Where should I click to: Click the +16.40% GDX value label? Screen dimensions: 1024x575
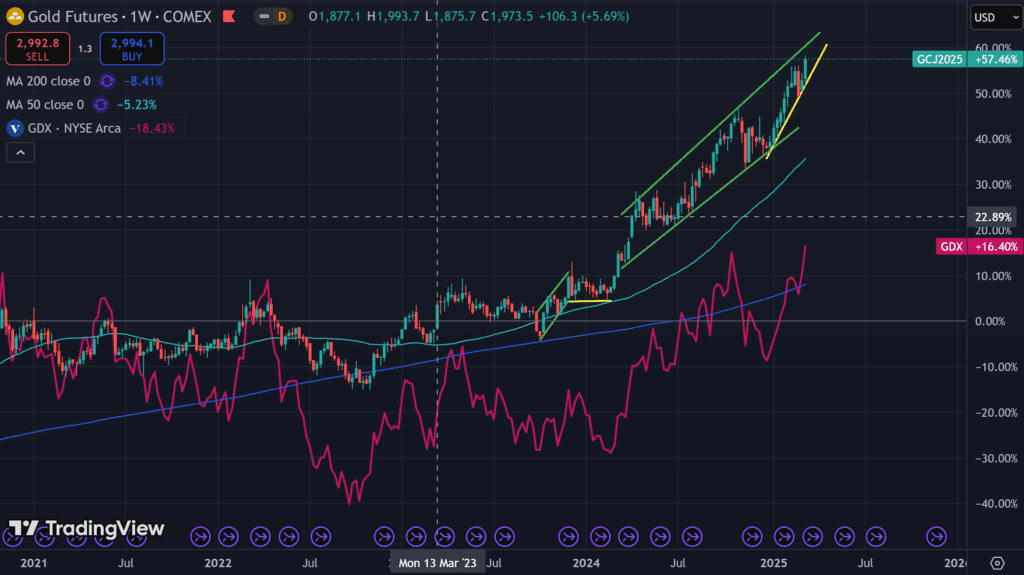996,246
